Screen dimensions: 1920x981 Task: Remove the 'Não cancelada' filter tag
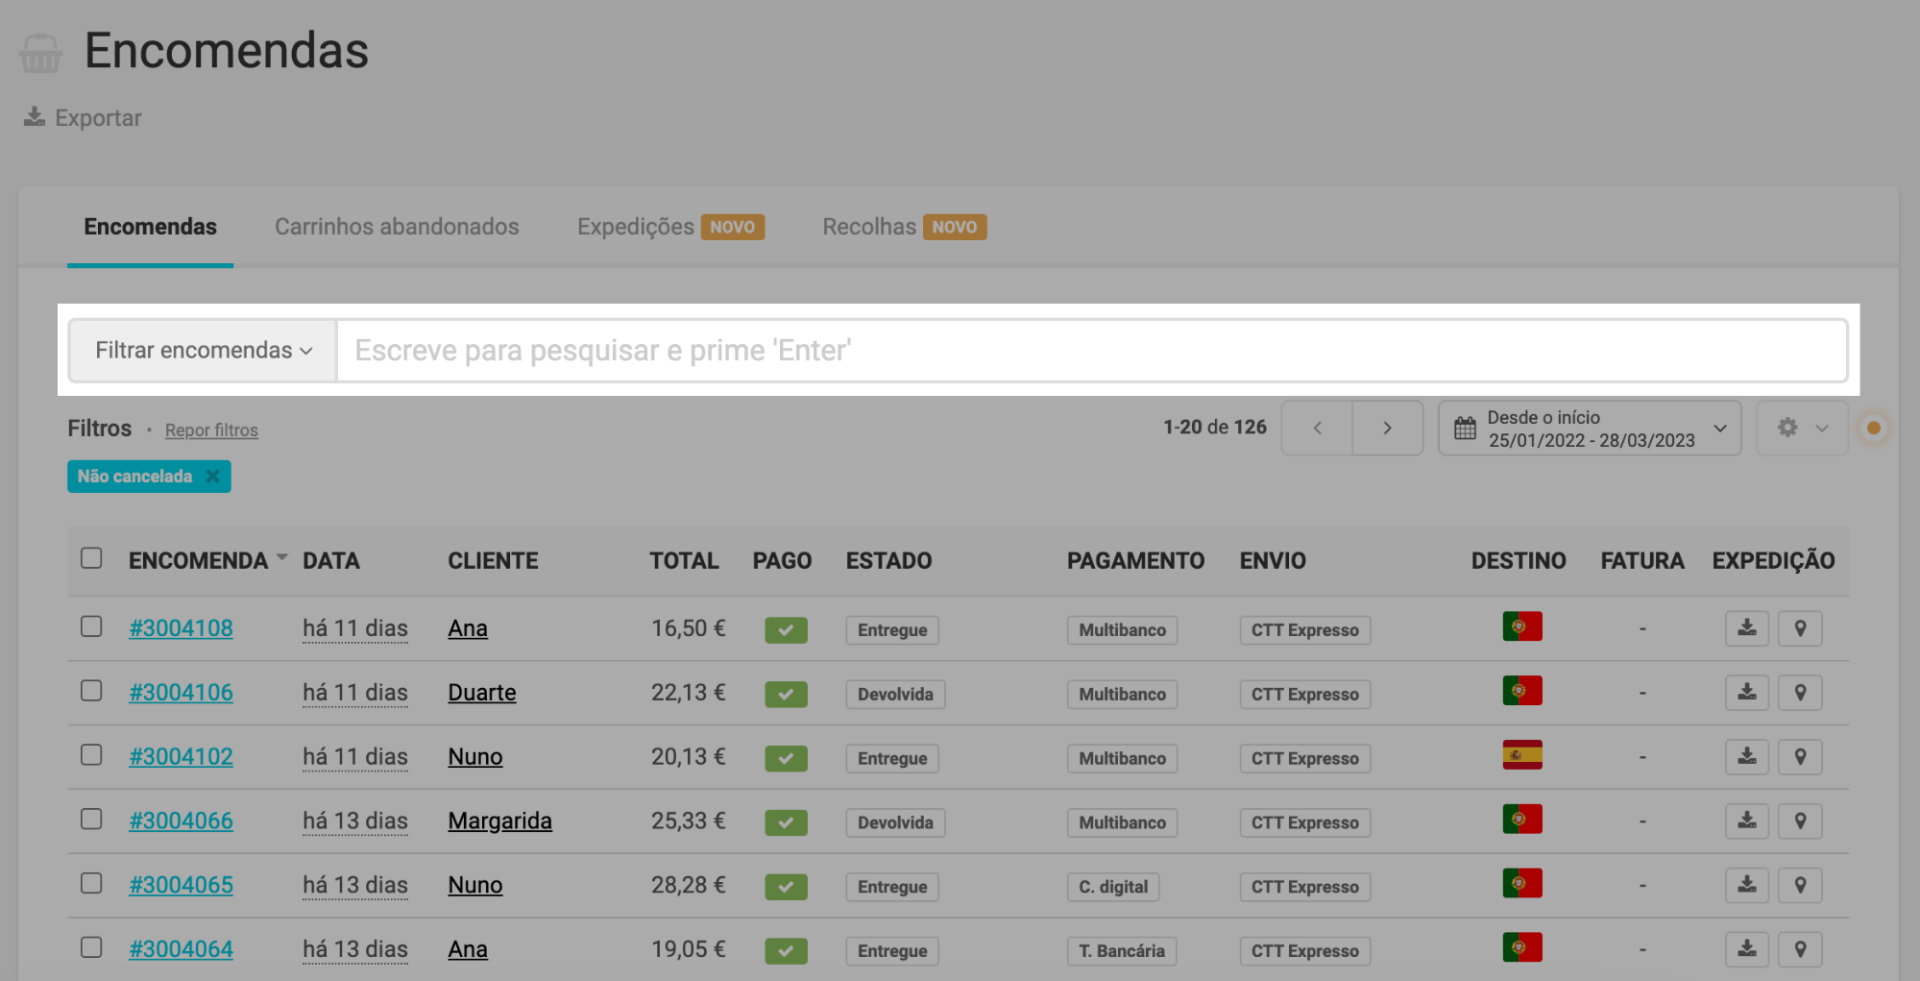point(213,477)
